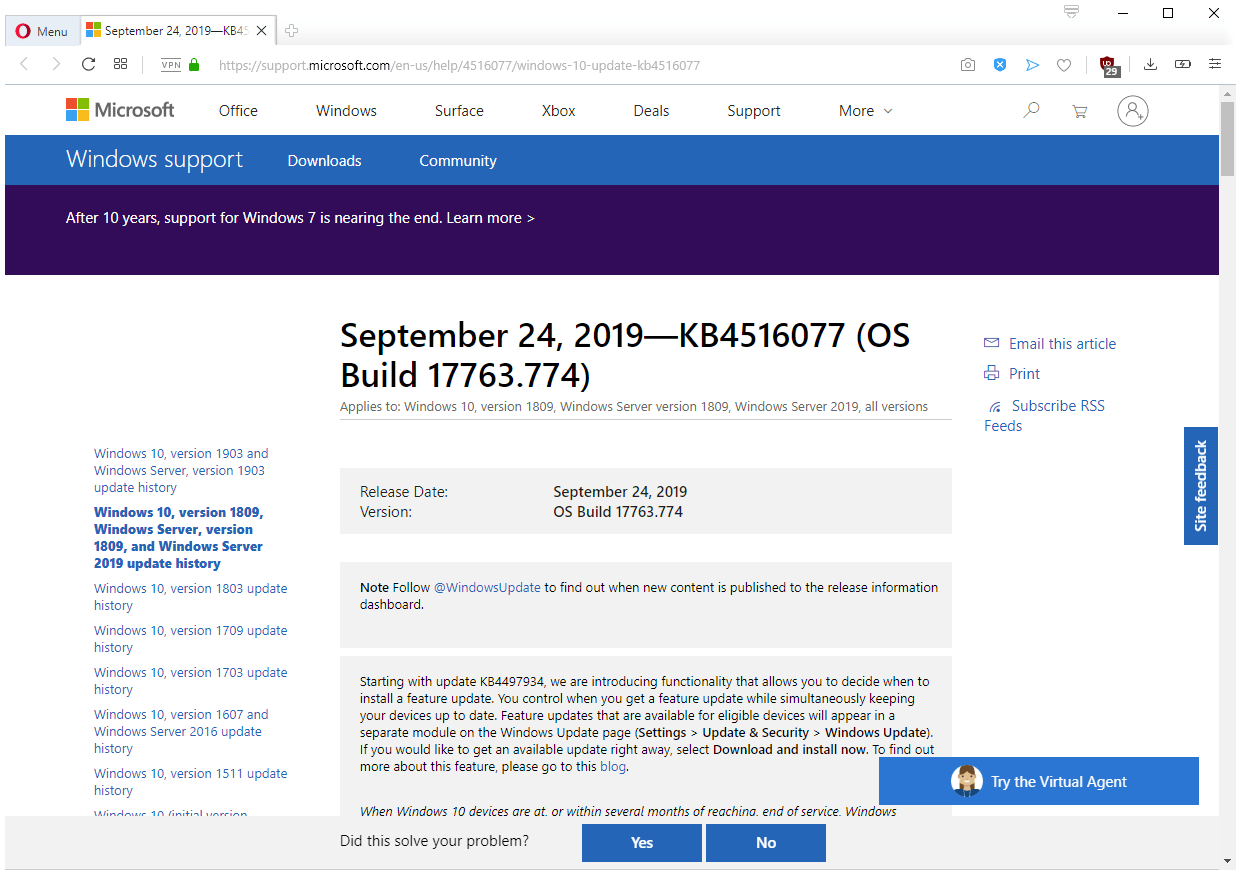Expand the More dropdown menu

[x=865, y=111]
